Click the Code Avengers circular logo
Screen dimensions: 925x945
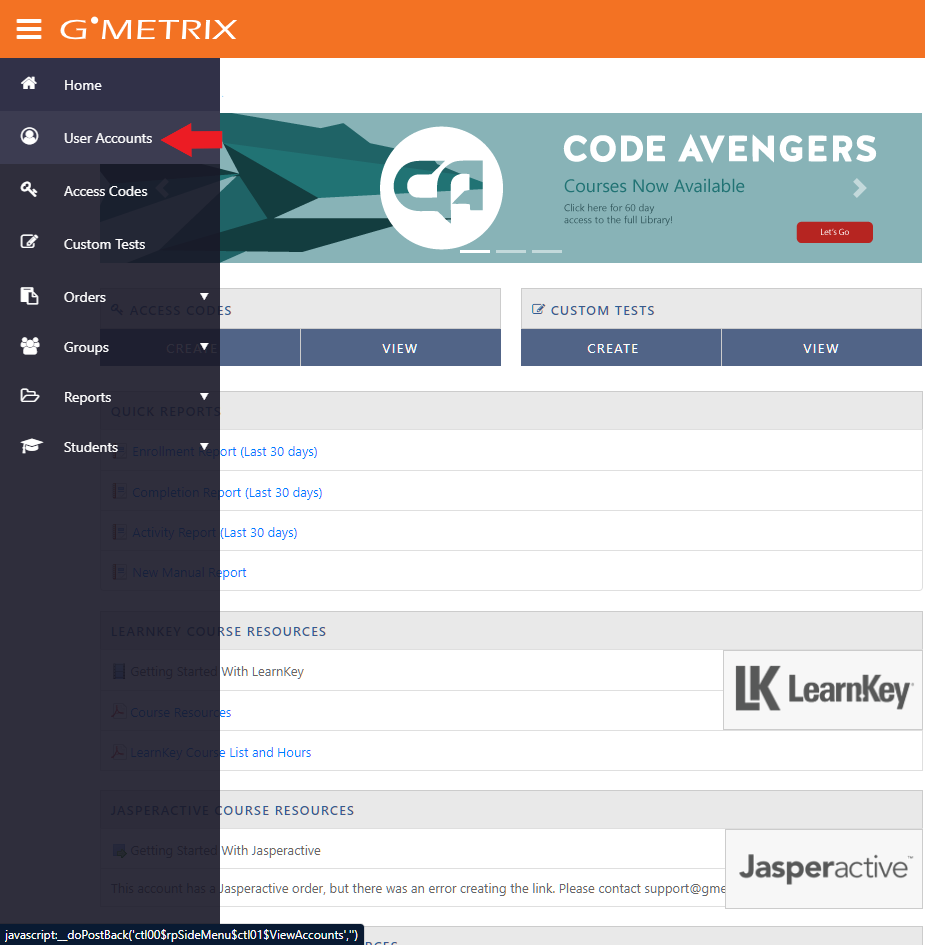(x=442, y=187)
